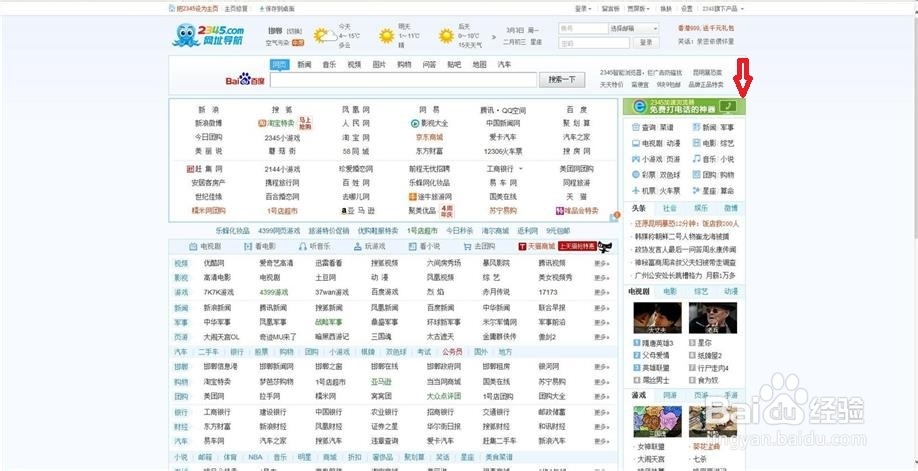Open the left TV drama thumbnail
Image resolution: width=918 pixels, height=471 pixels.
(657, 318)
